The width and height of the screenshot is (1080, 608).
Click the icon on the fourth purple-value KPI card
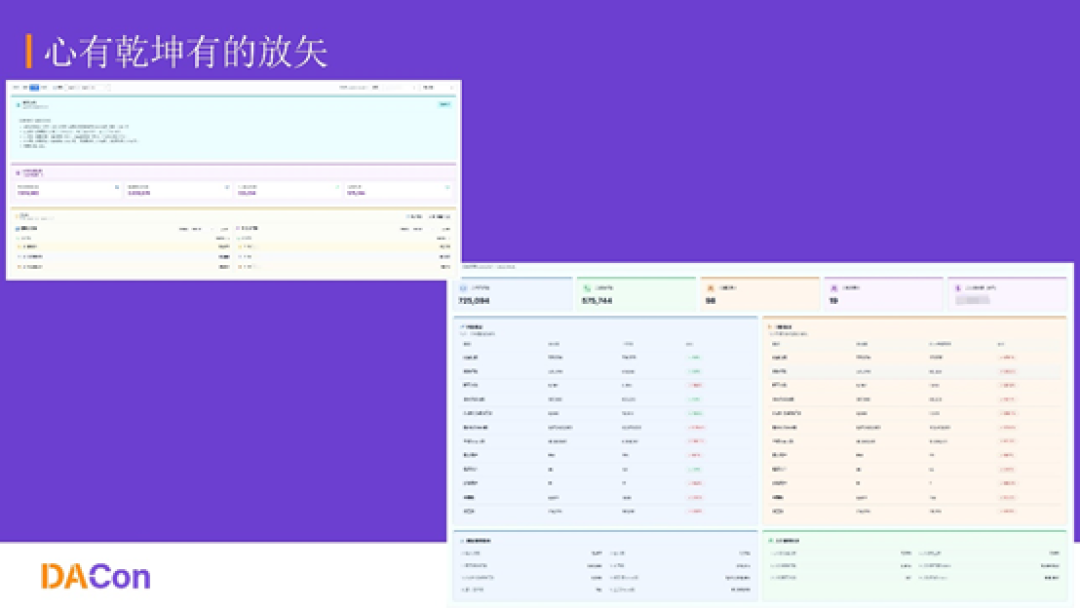(x=448, y=187)
